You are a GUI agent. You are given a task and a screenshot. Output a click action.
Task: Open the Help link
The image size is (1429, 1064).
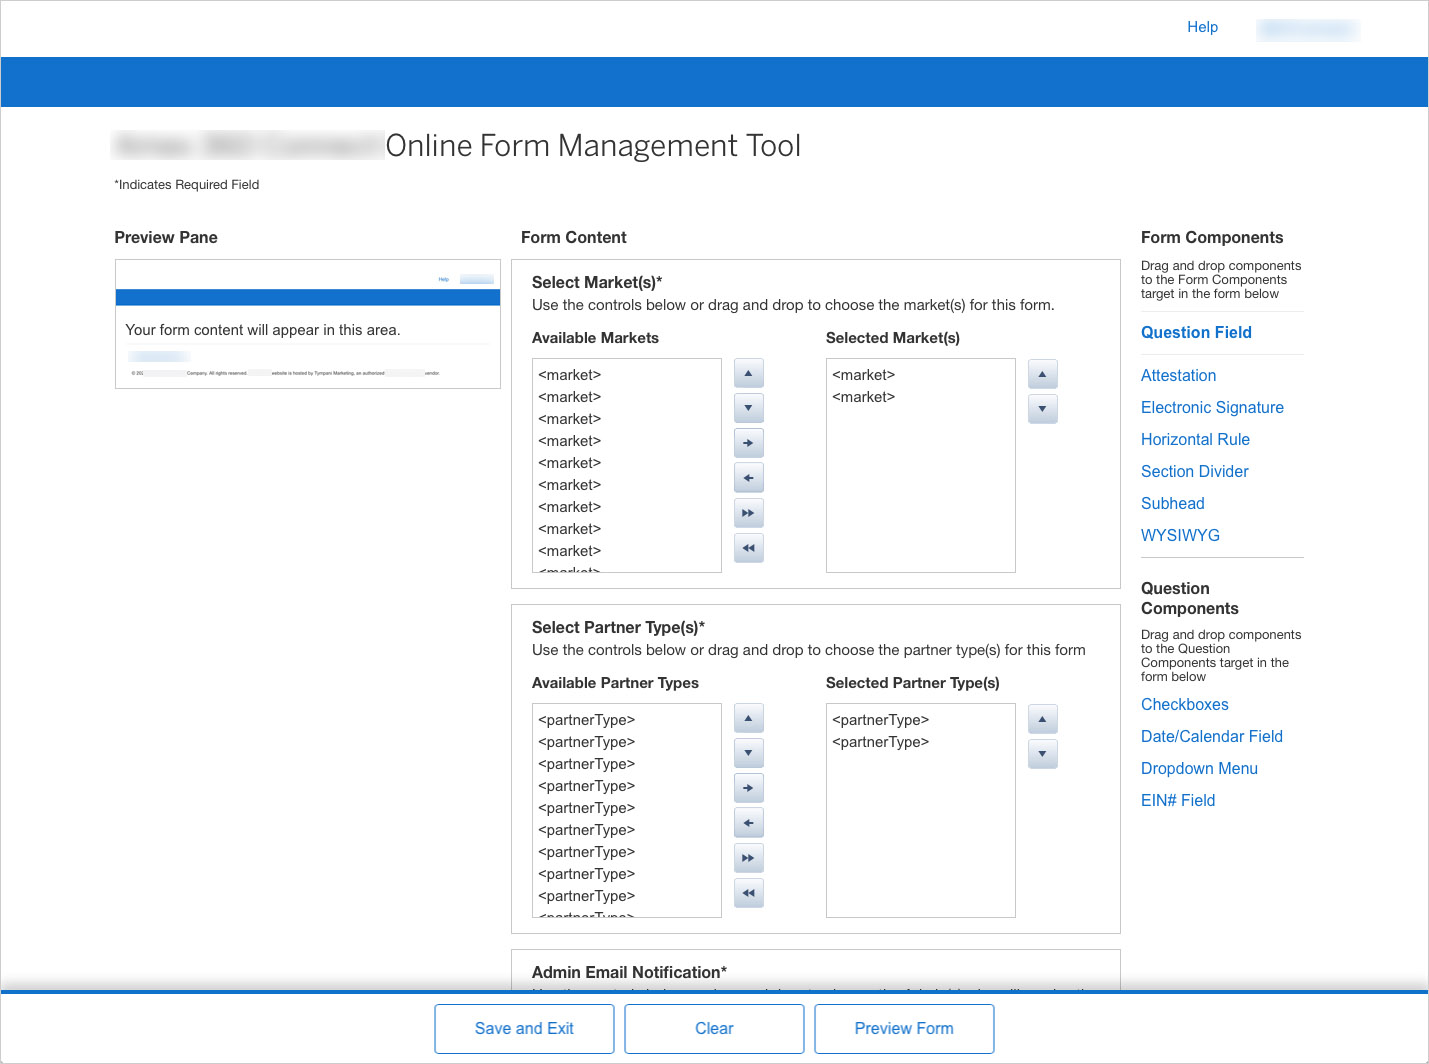pyautogui.click(x=1202, y=27)
